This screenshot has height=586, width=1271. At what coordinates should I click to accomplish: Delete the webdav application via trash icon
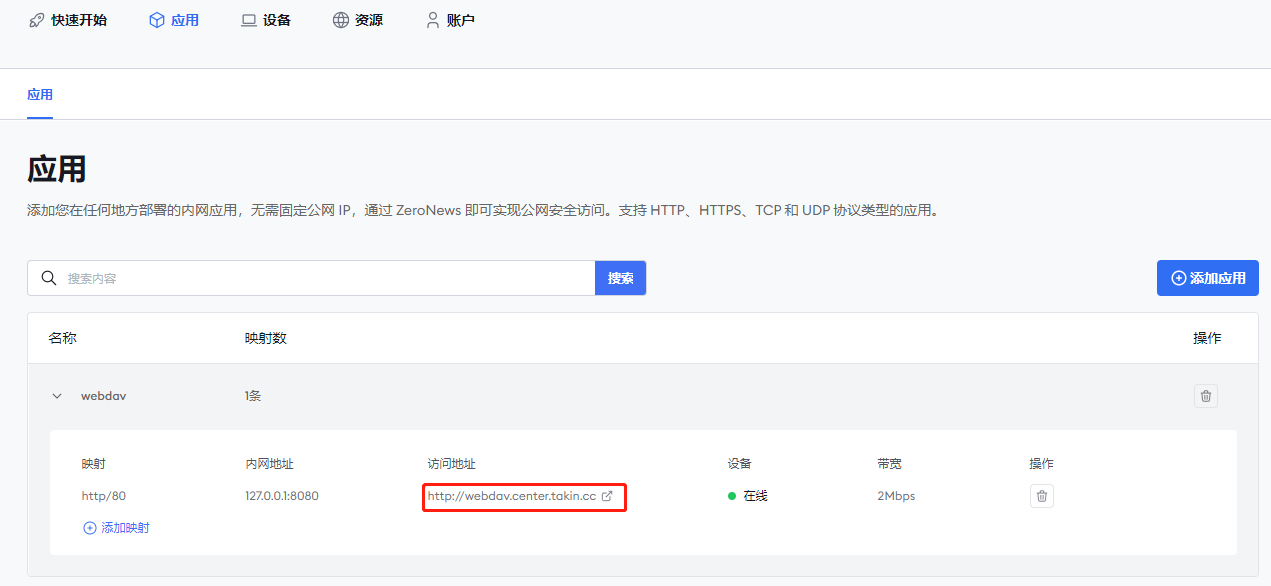tap(1206, 396)
